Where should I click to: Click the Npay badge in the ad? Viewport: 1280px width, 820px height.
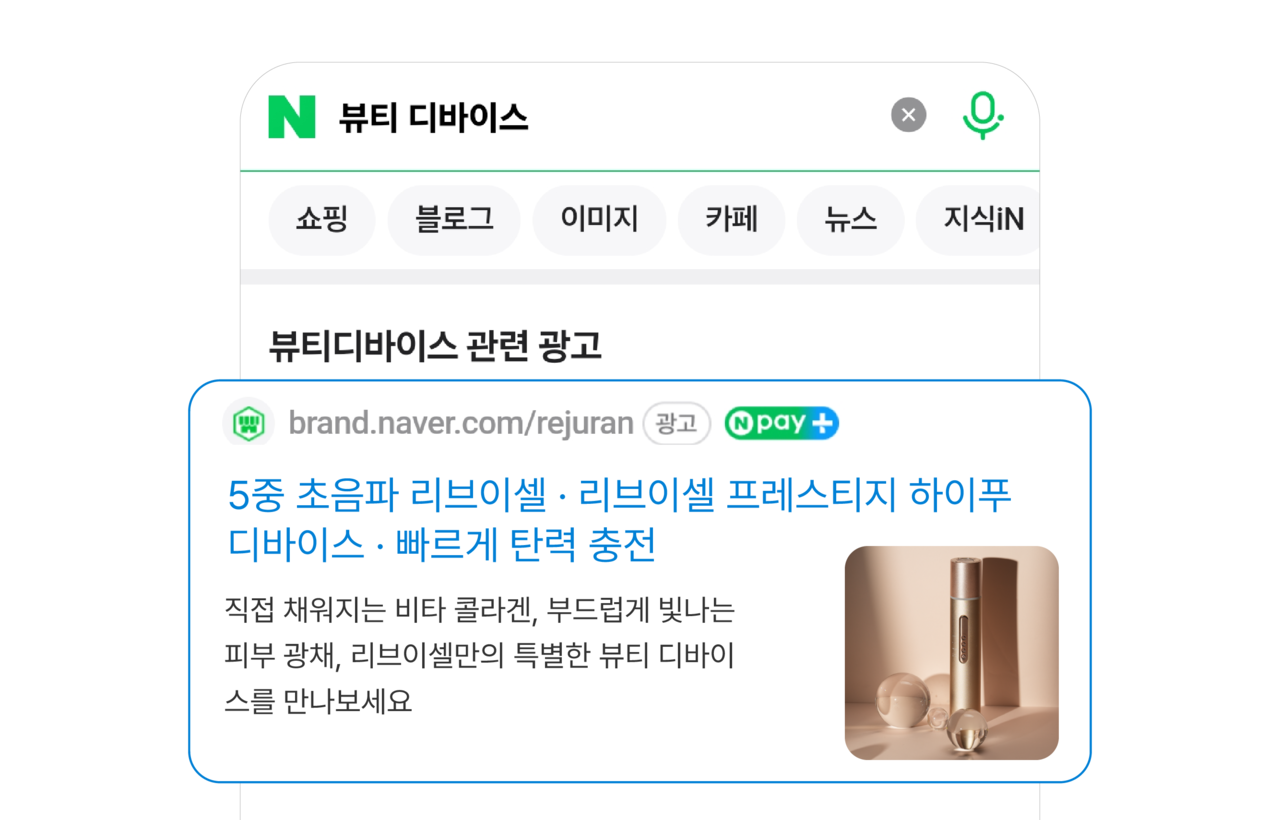point(782,423)
